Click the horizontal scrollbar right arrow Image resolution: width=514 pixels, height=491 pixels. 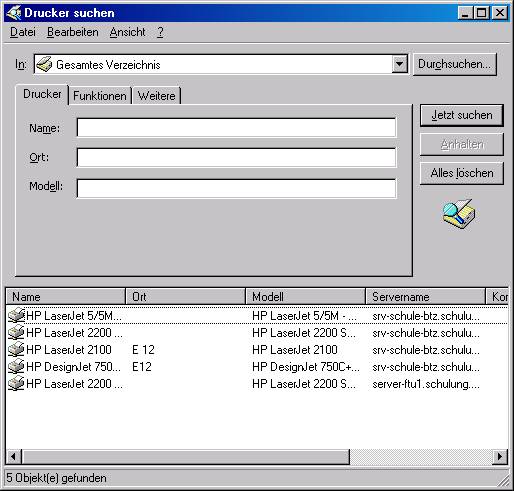point(500,456)
